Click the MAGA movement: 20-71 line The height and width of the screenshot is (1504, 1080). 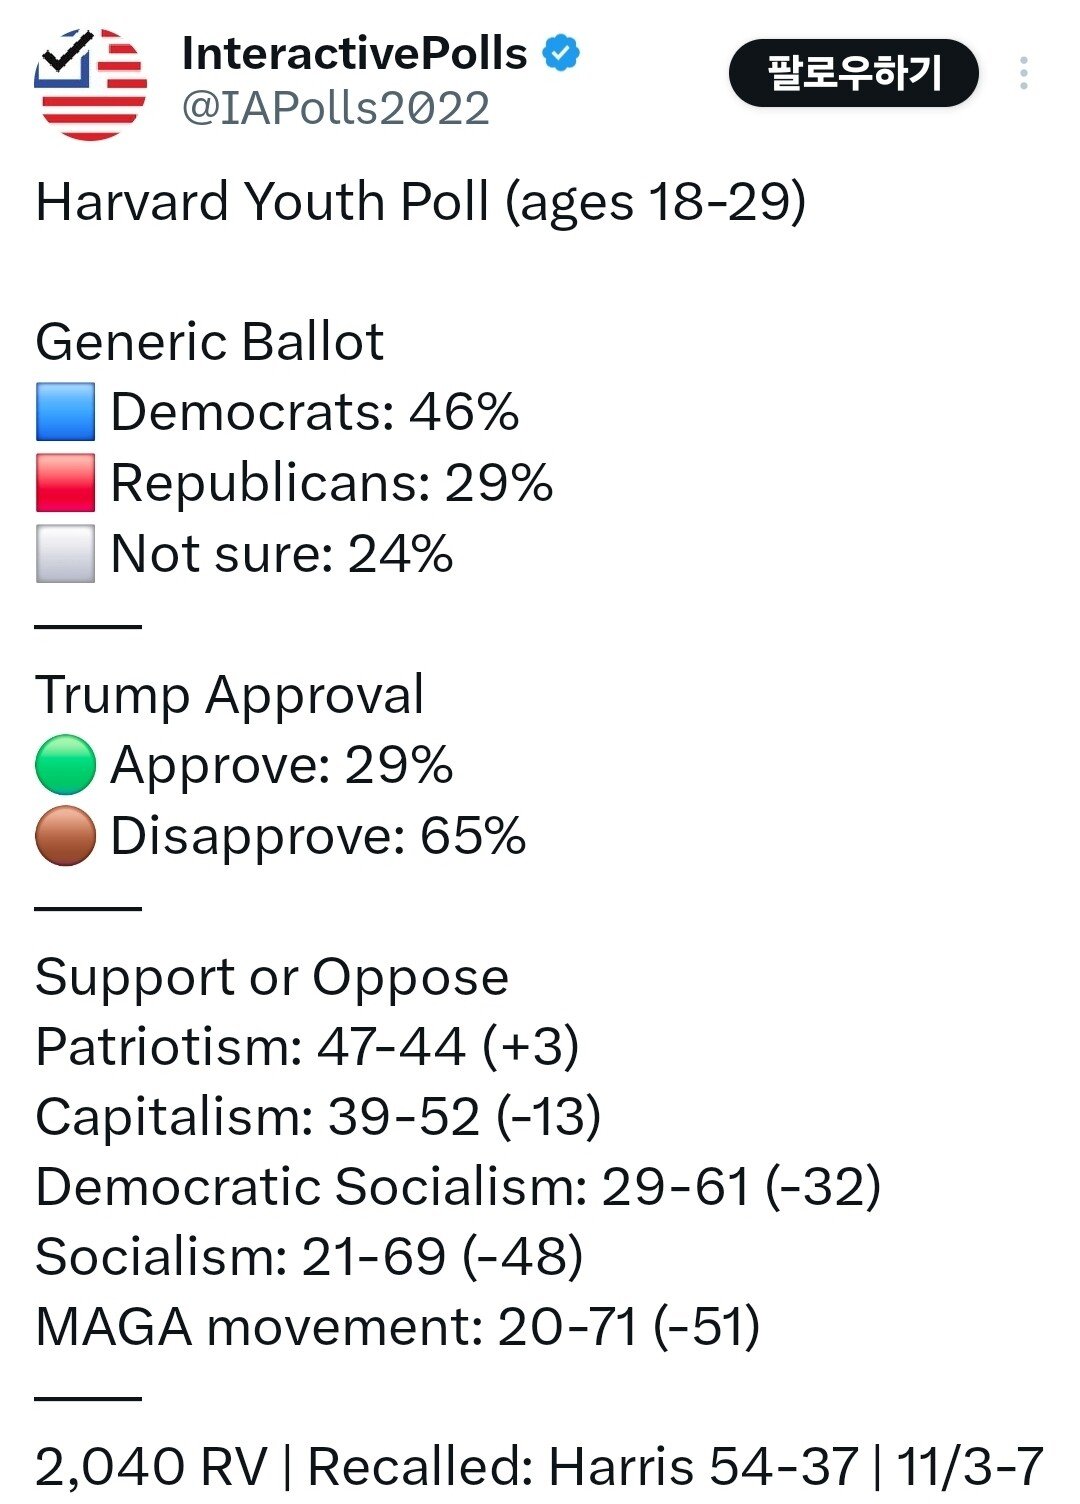click(397, 1327)
